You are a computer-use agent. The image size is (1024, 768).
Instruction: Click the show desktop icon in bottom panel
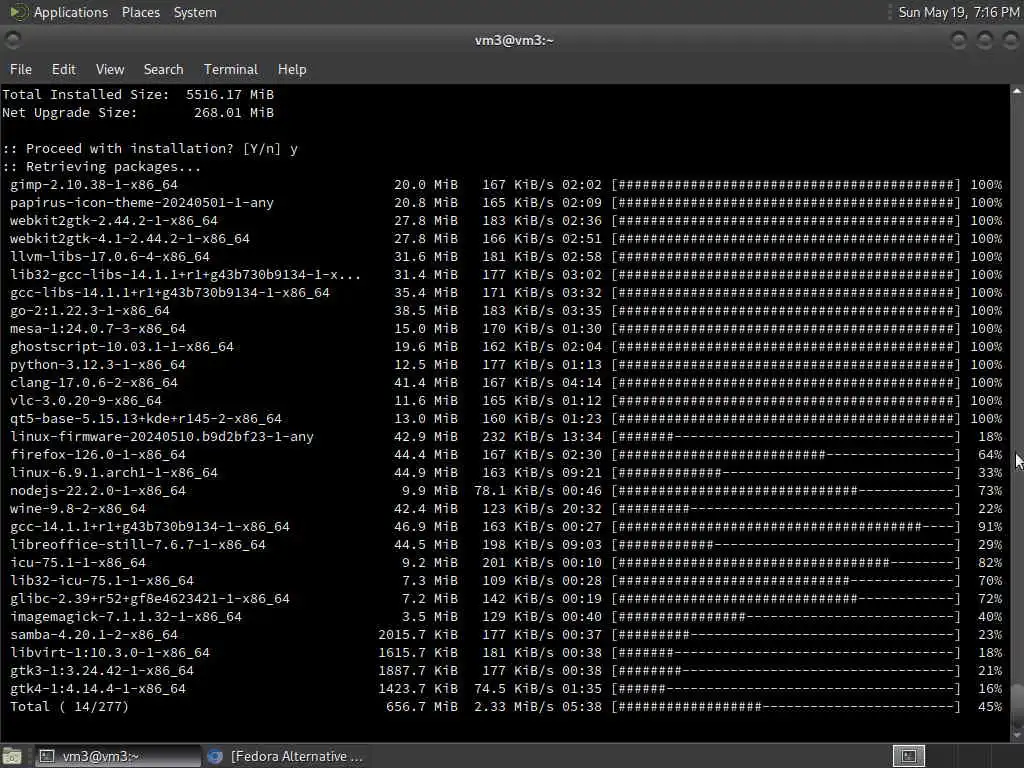tap(12, 756)
